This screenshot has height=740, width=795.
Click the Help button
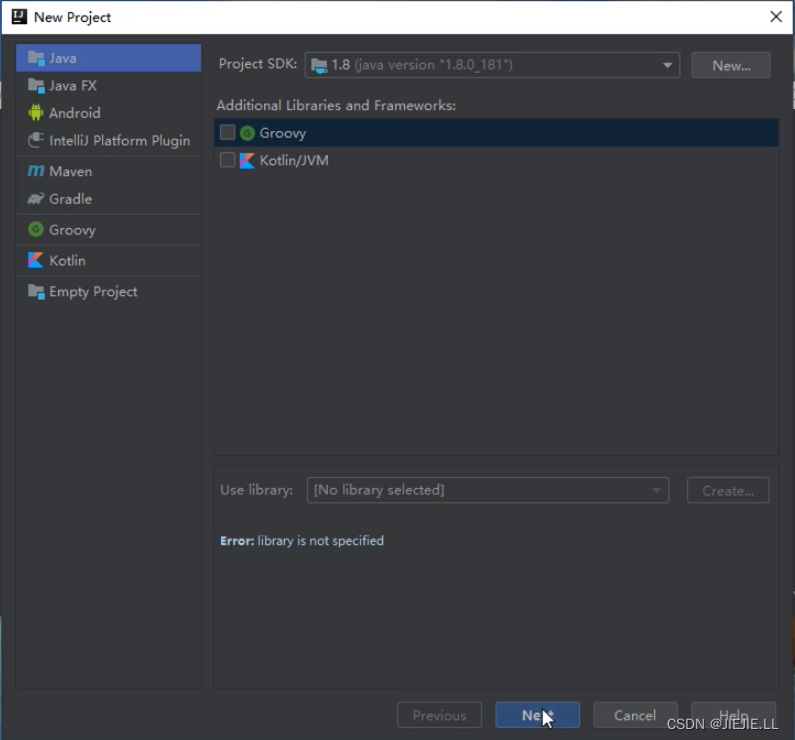(734, 715)
